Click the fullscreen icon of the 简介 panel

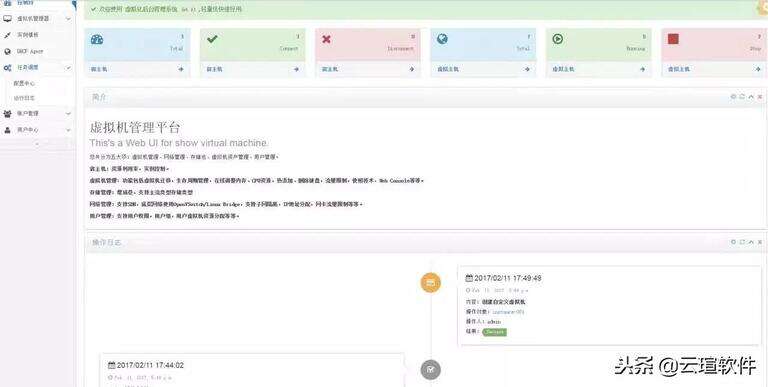tap(742, 97)
